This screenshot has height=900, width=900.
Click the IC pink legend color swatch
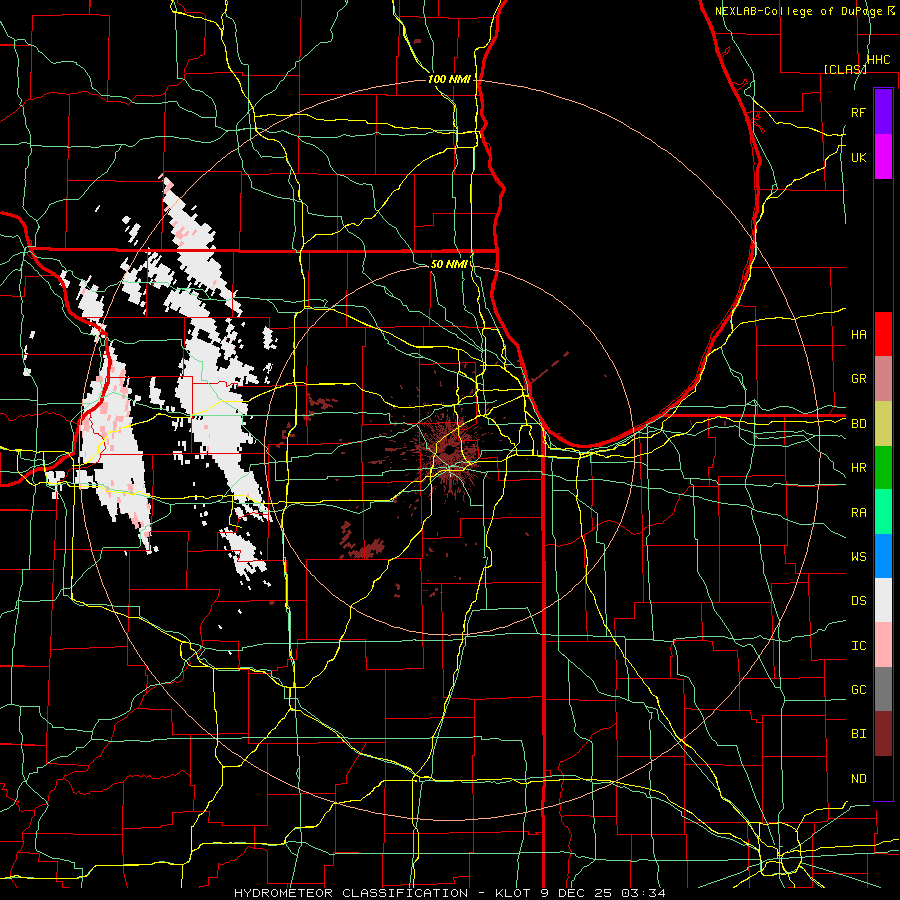[x=883, y=645]
